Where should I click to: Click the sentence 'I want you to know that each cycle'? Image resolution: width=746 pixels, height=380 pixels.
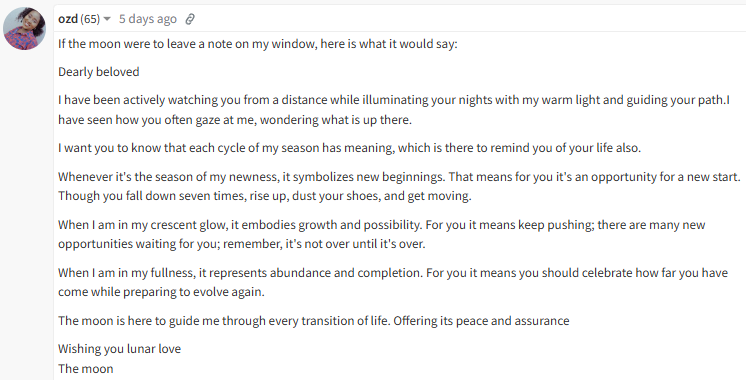click(350, 148)
